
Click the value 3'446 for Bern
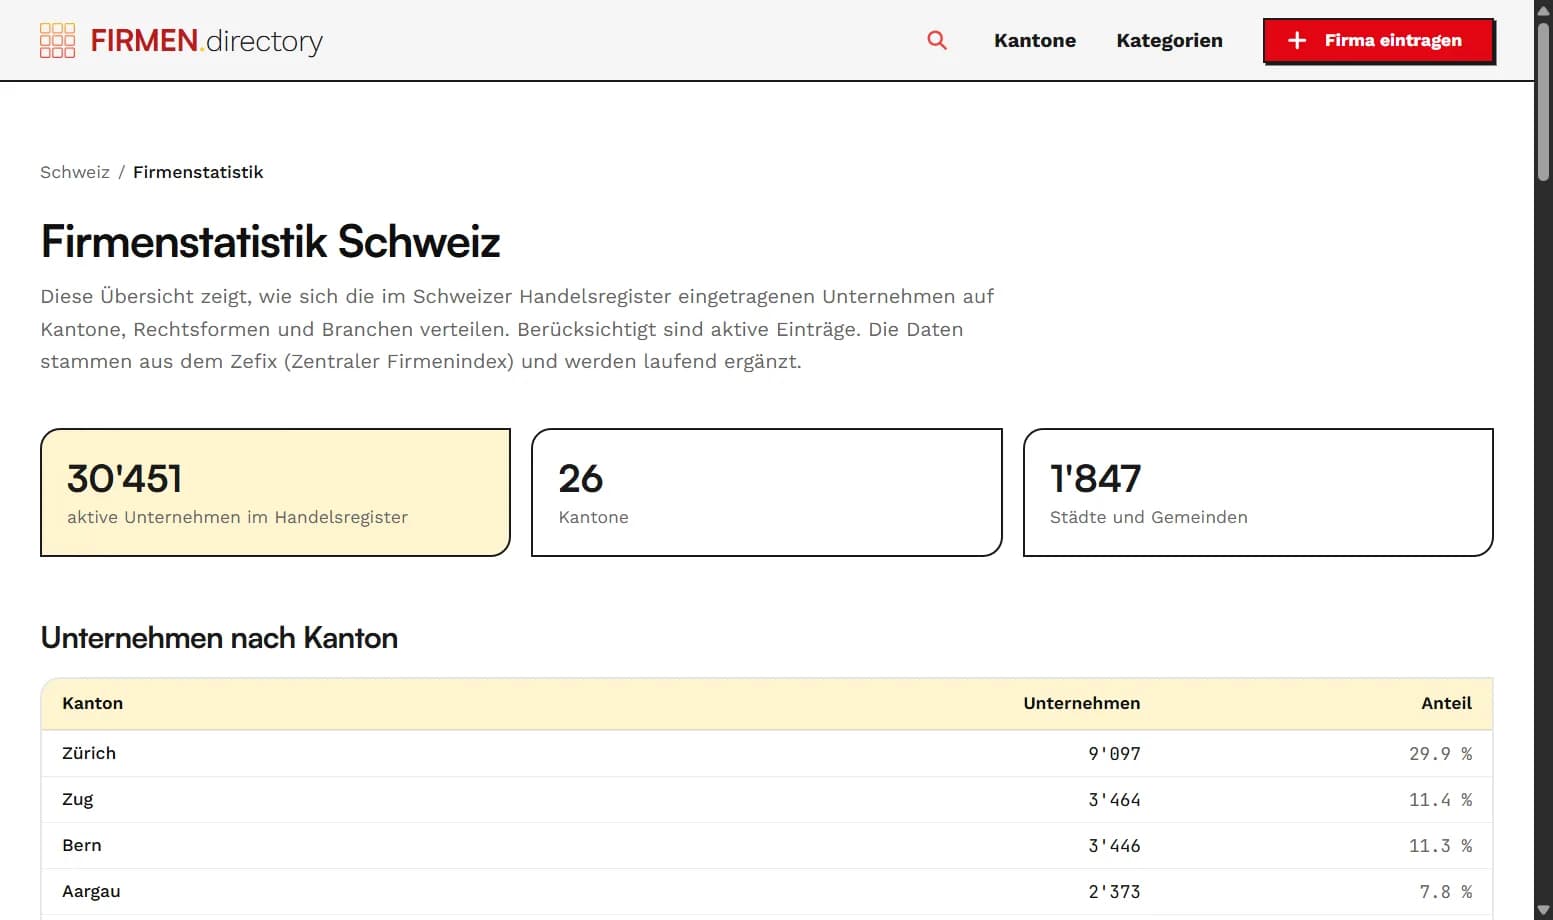point(1114,845)
